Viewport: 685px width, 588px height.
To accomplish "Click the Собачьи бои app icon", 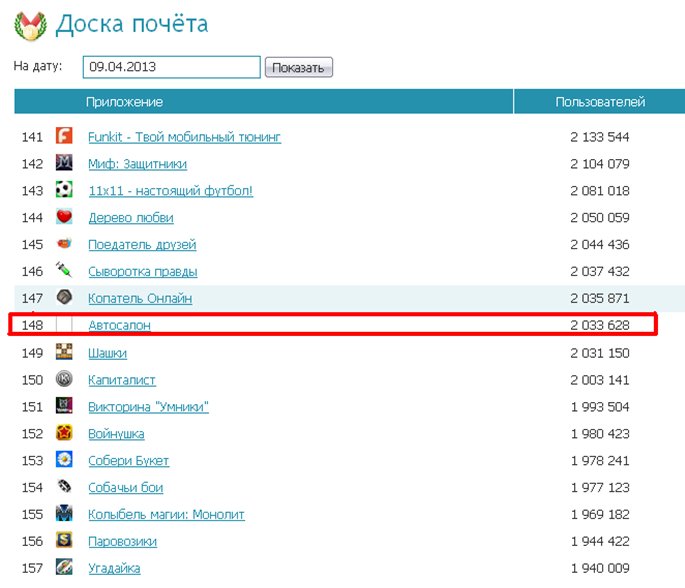I will coord(64,487).
